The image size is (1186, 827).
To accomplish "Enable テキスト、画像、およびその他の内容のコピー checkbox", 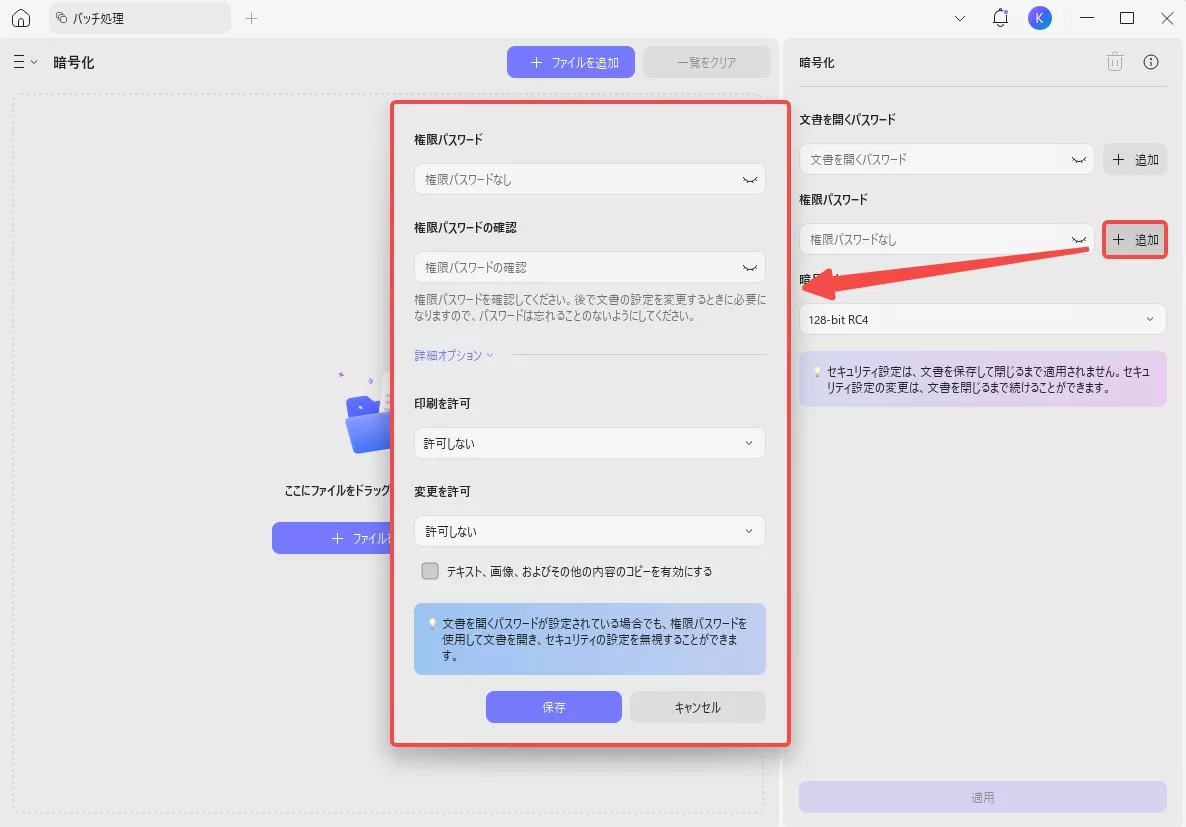I will (430, 571).
